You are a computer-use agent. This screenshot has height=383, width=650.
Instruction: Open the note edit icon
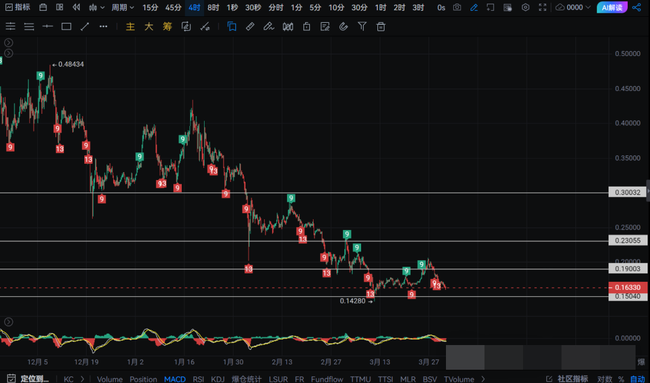click(x=325, y=27)
